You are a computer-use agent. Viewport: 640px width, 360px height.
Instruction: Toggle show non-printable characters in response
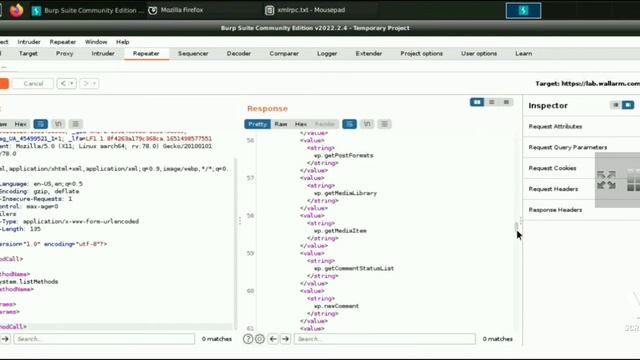(367, 124)
